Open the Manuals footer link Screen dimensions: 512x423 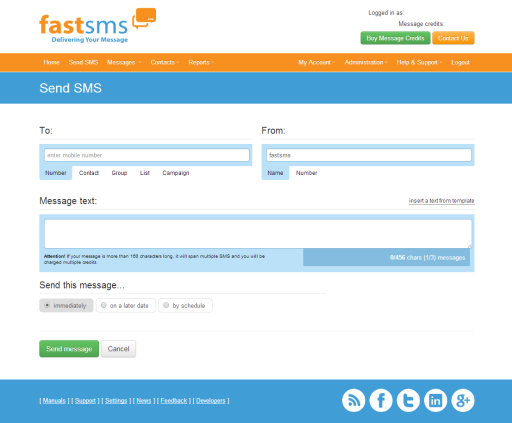pyautogui.click(x=54, y=400)
